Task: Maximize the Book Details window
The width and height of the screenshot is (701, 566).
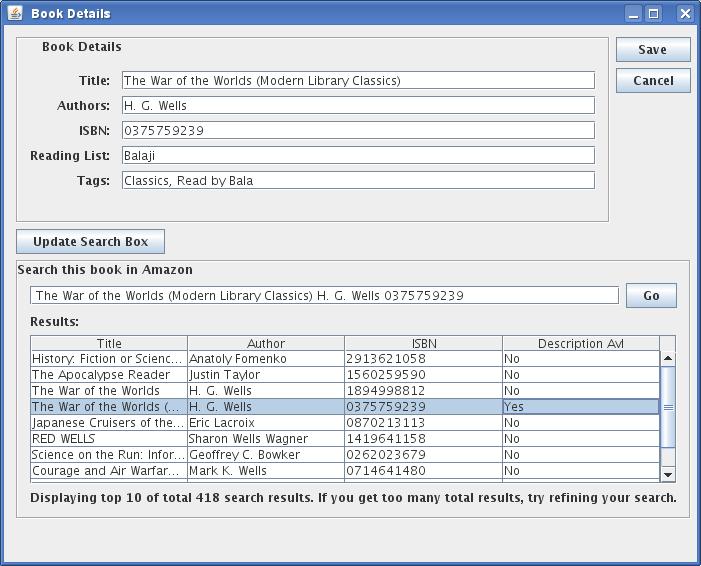Action: click(654, 14)
